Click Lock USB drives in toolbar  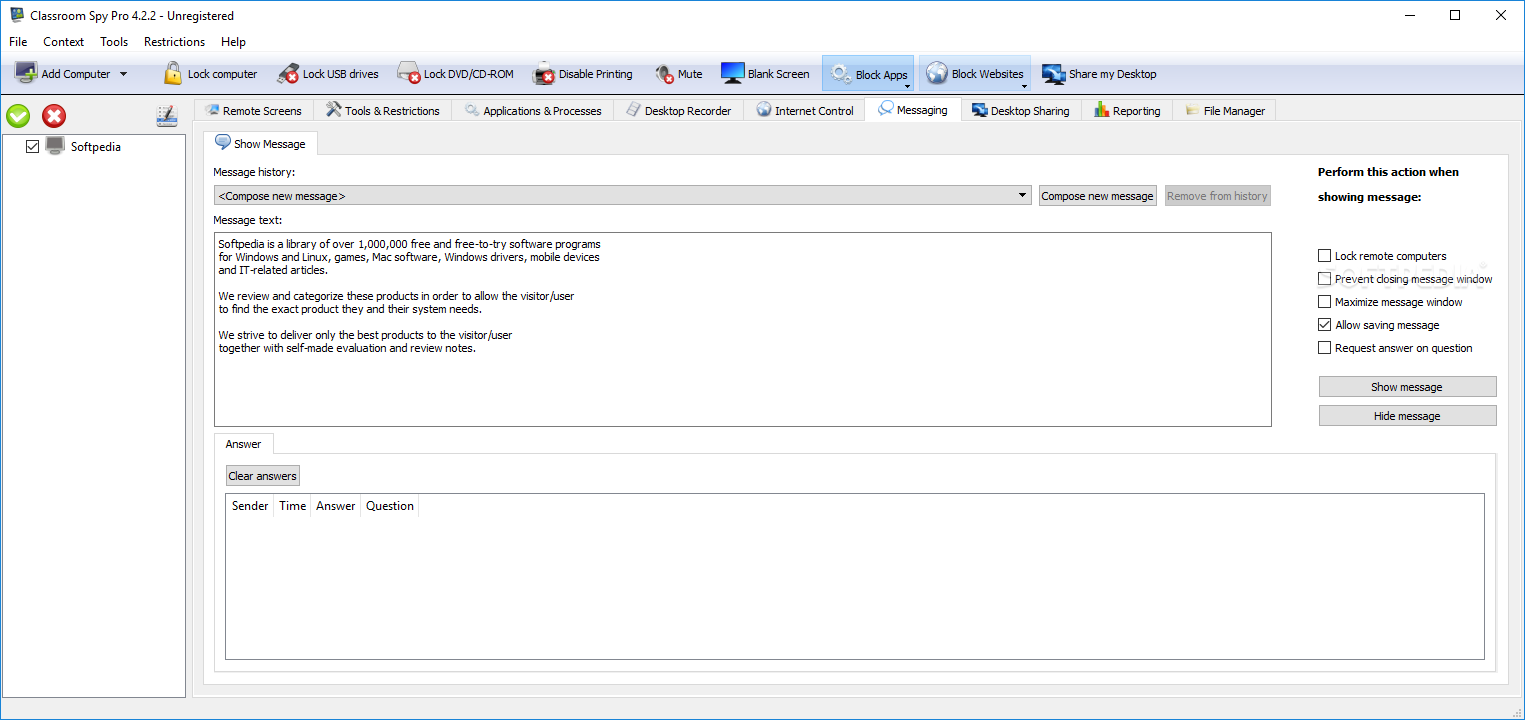[x=327, y=74]
